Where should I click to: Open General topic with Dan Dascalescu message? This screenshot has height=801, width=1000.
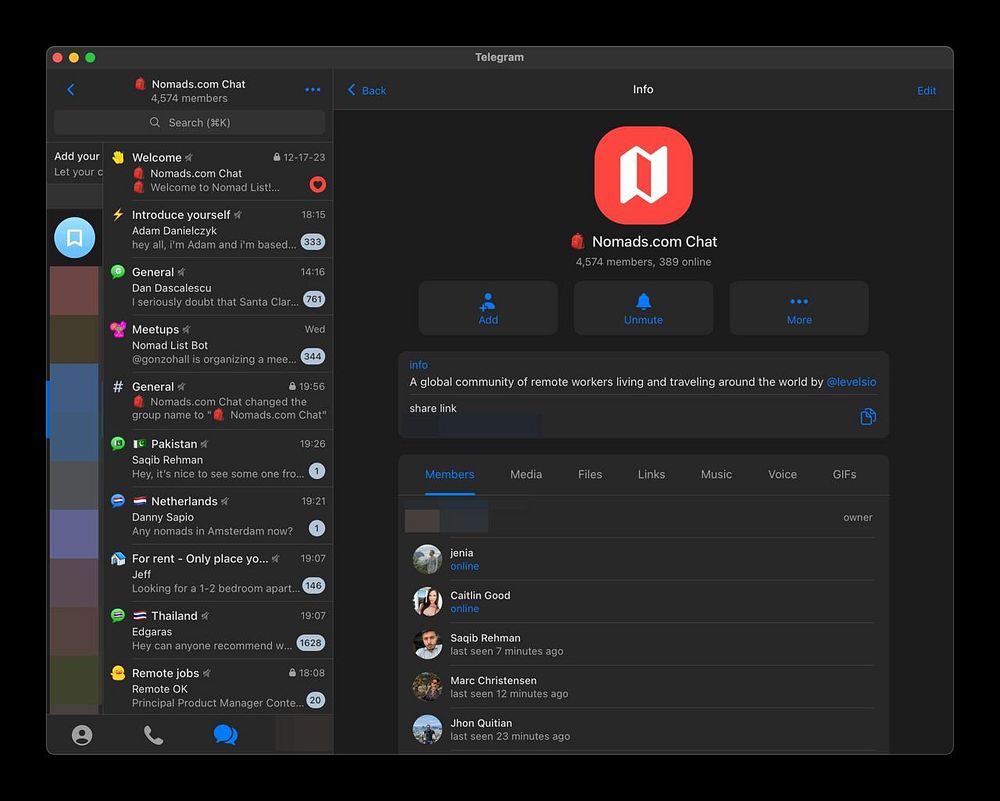pyautogui.click(x=218, y=286)
